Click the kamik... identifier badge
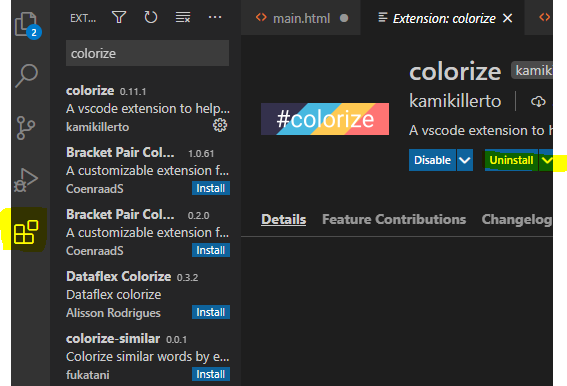The image size is (567, 386). point(532,70)
